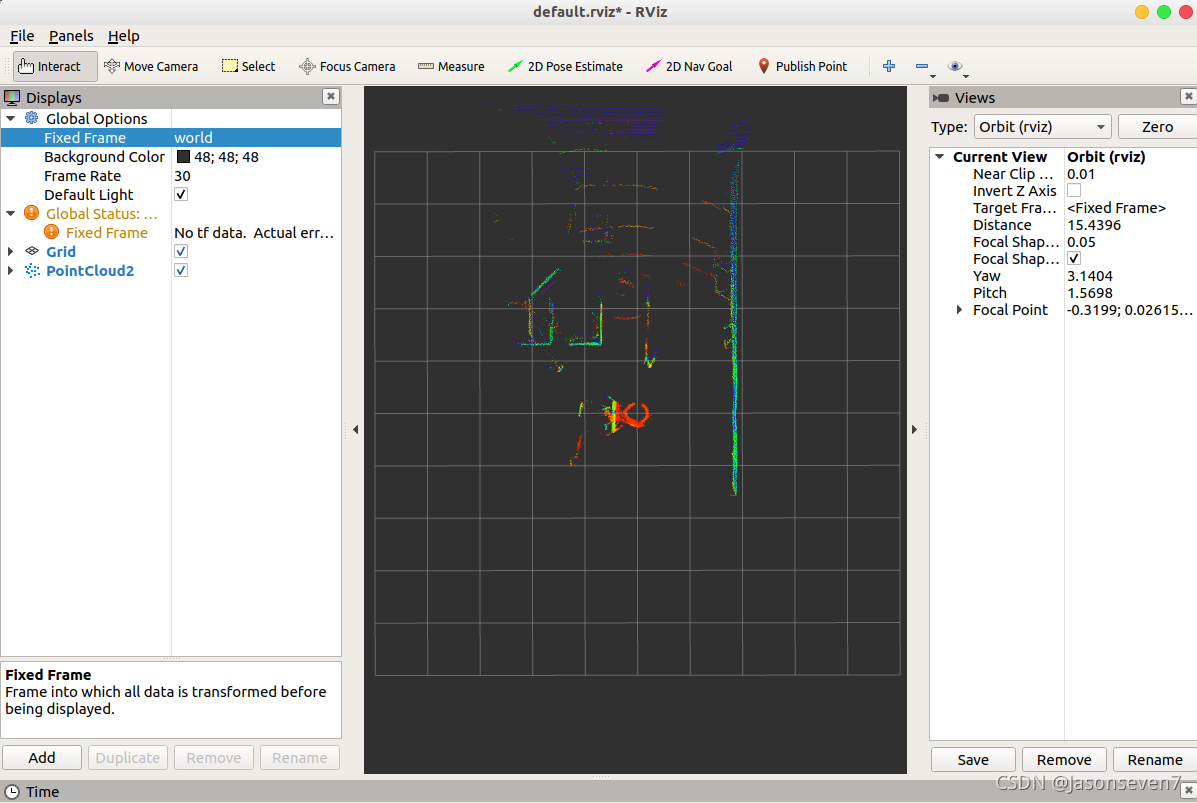Open the Panels menu

pos(71,36)
